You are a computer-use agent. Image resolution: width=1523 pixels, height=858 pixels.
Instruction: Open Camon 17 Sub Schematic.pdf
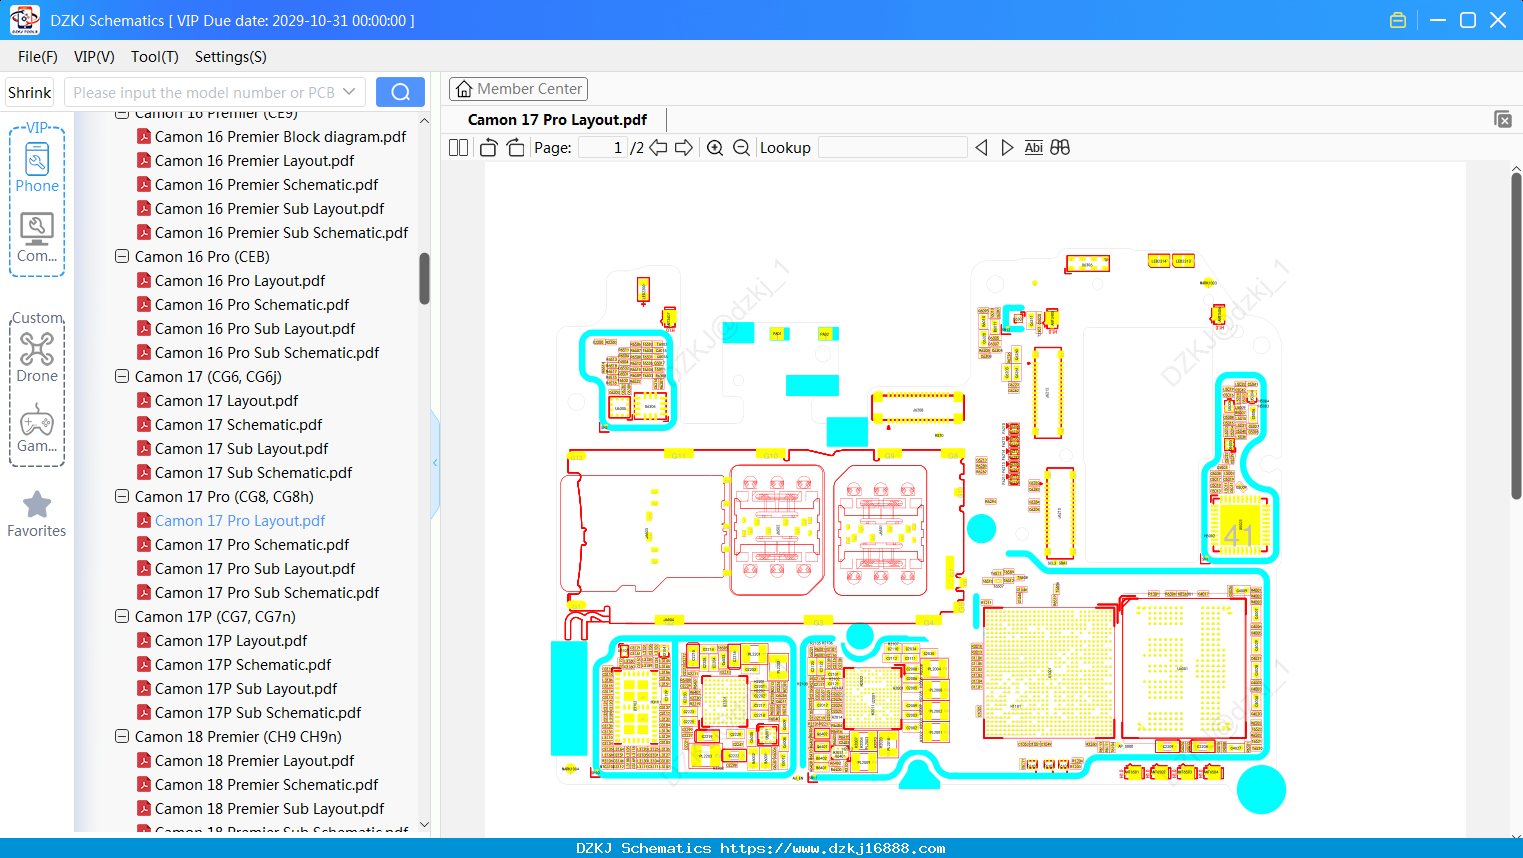point(253,473)
